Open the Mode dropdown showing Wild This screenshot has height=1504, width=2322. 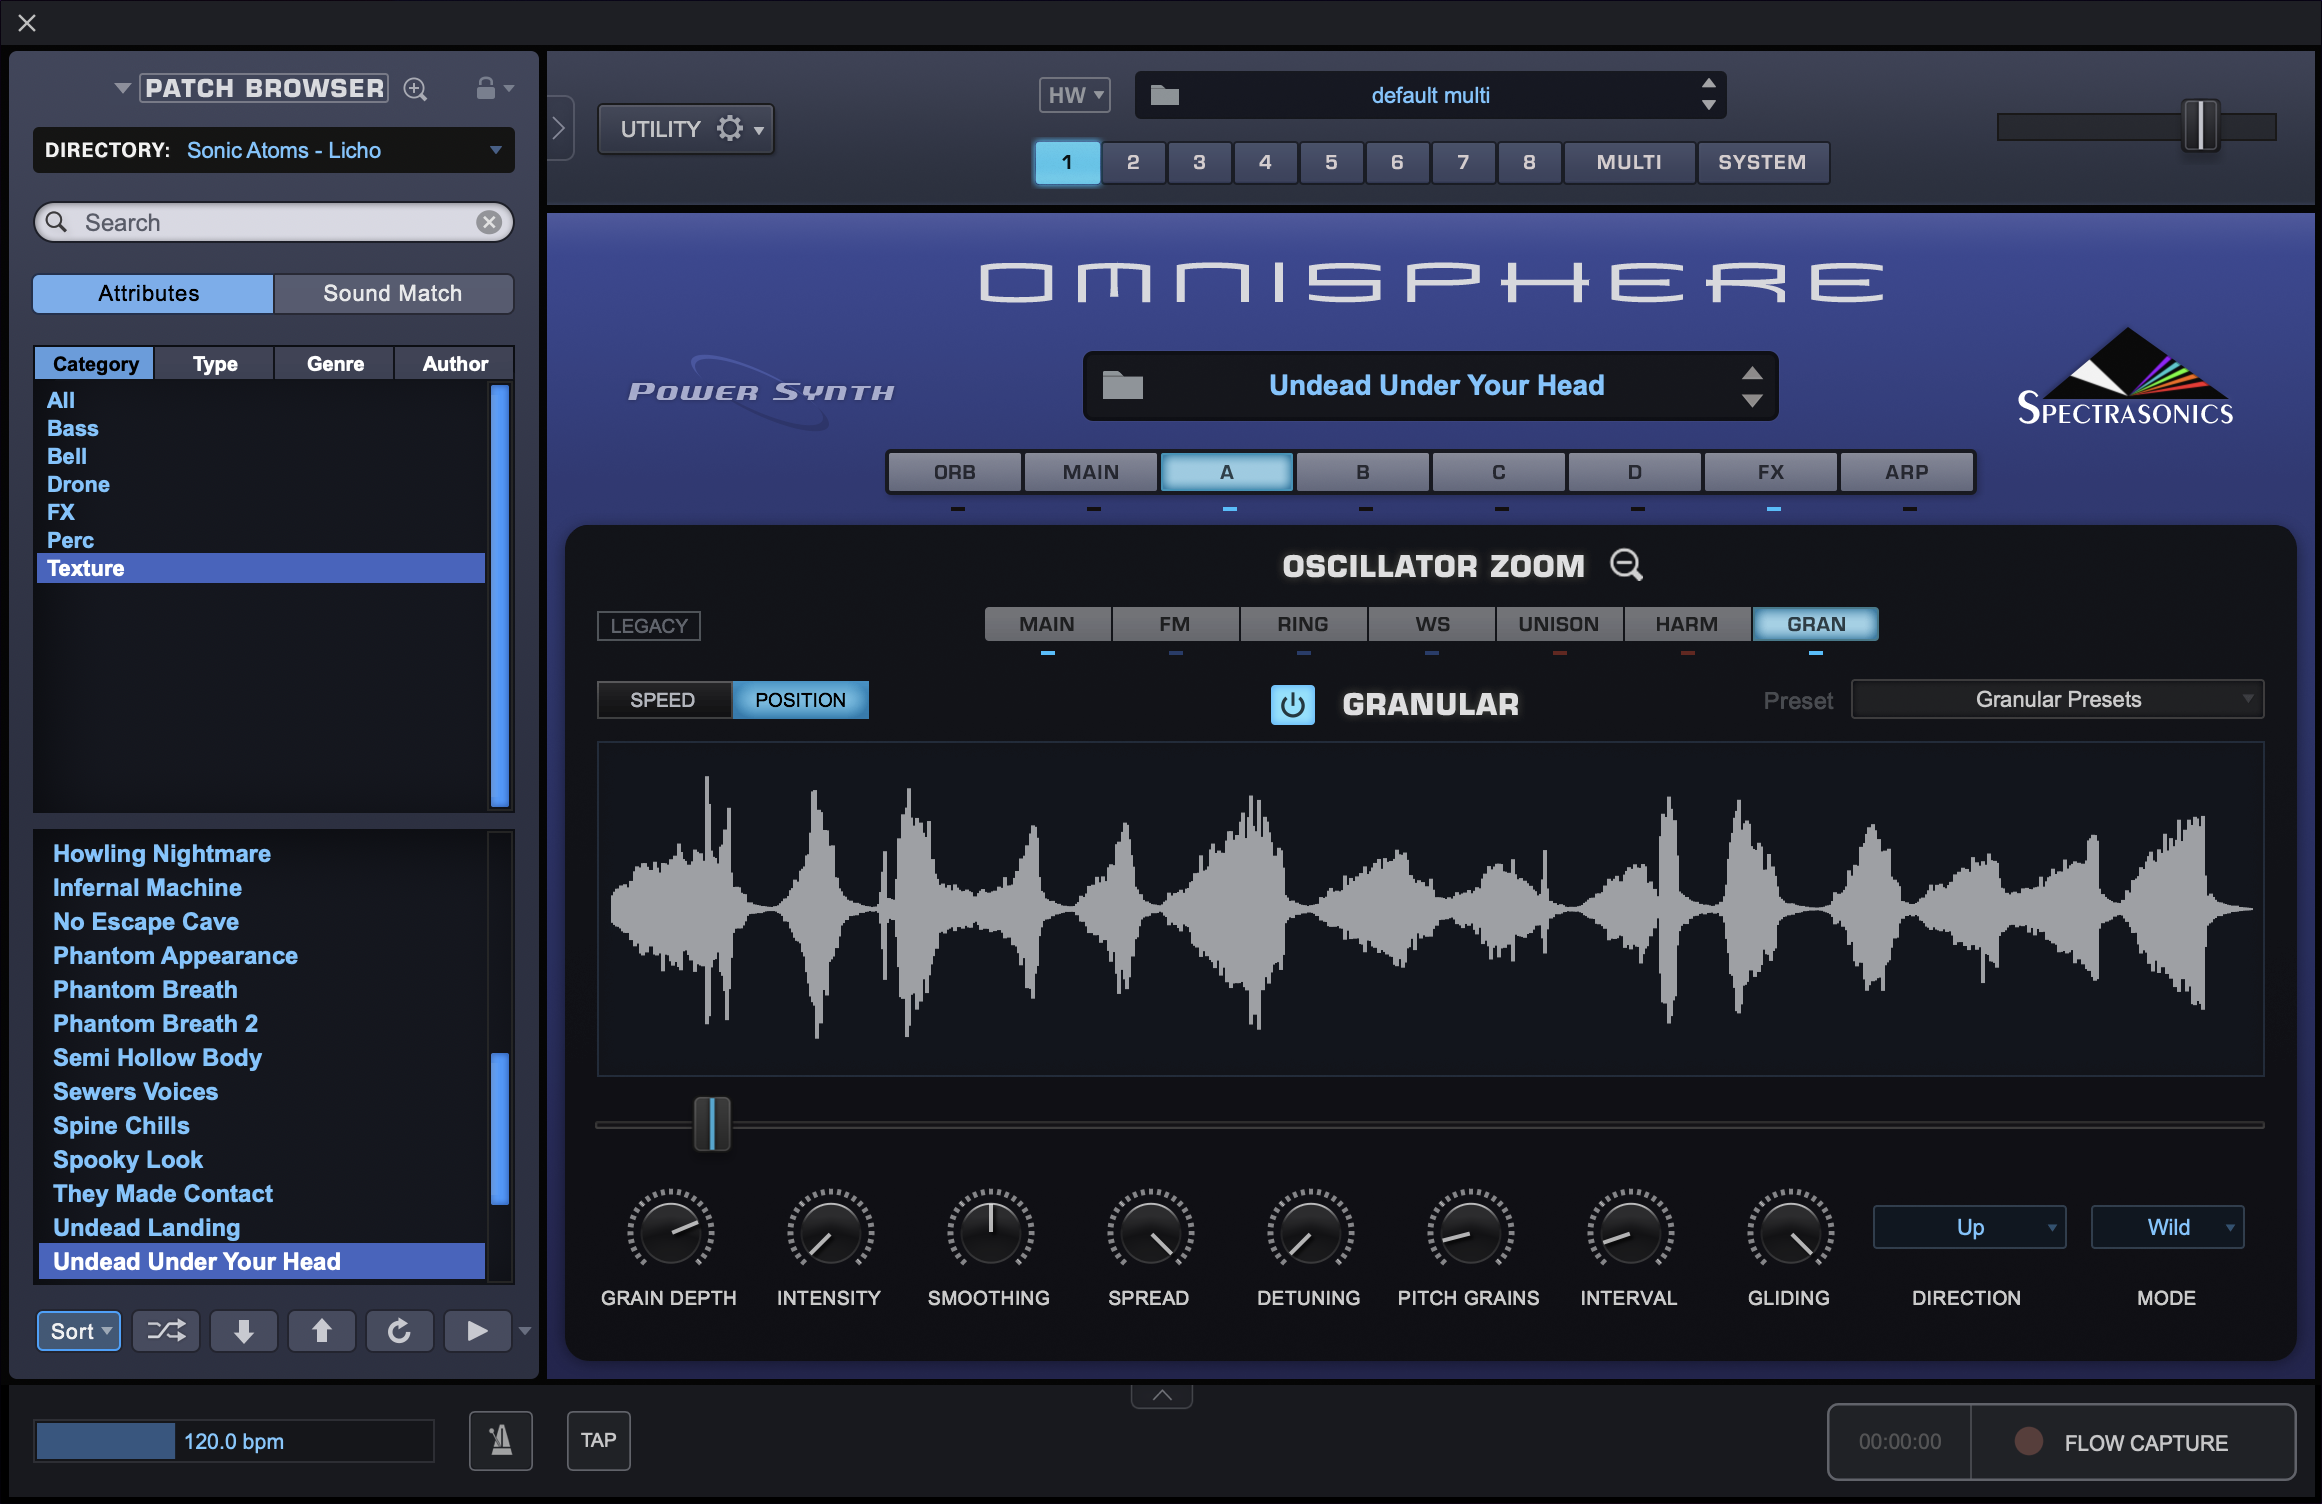pyautogui.click(x=2168, y=1227)
